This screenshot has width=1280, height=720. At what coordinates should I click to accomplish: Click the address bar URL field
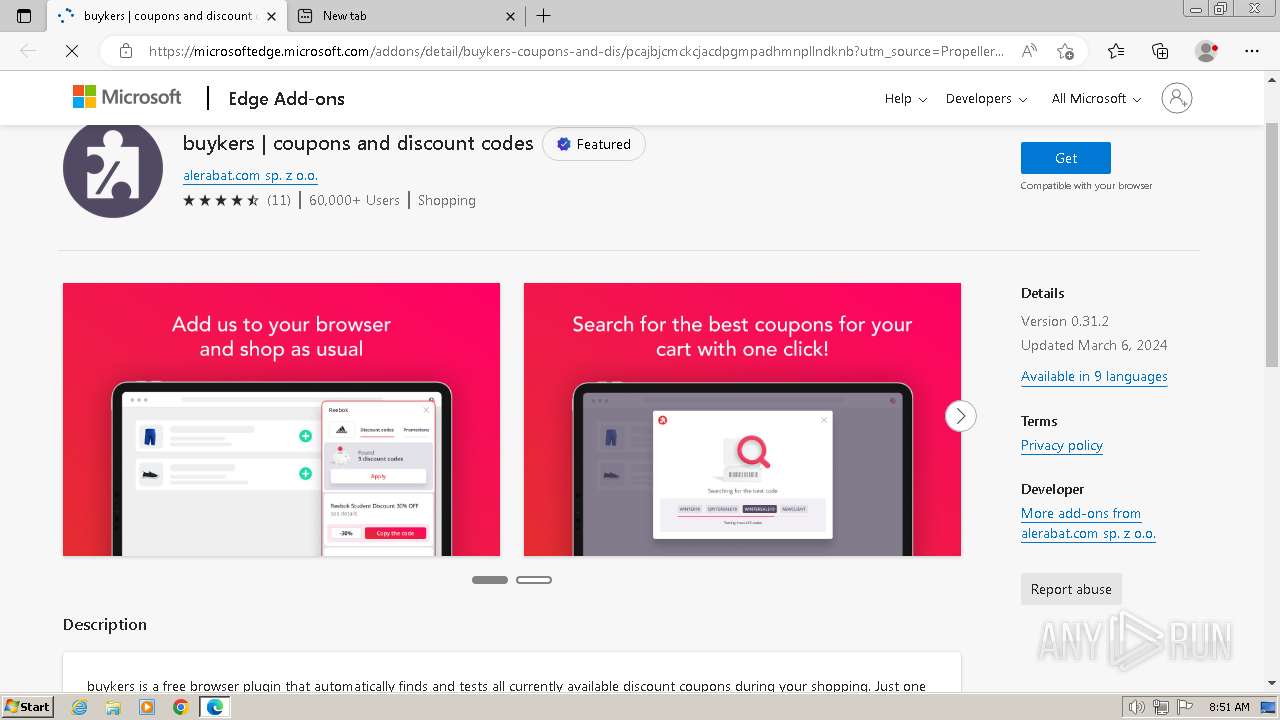pyautogui.click(x=576, y=51)
